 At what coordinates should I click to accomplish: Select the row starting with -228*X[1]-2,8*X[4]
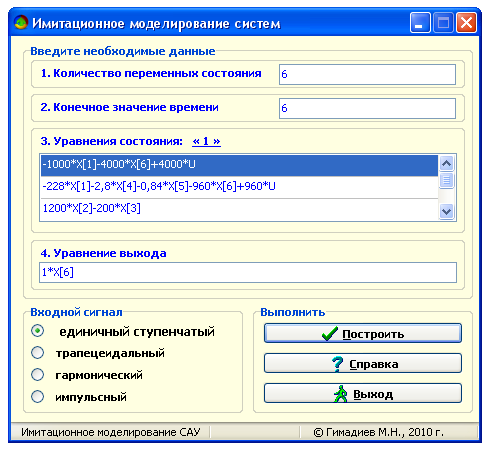pos(239,187)
